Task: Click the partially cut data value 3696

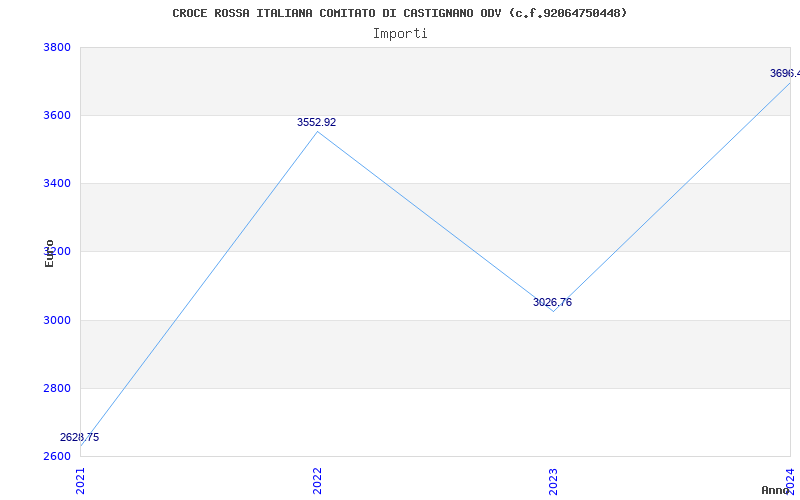Action: click(785, 73)
